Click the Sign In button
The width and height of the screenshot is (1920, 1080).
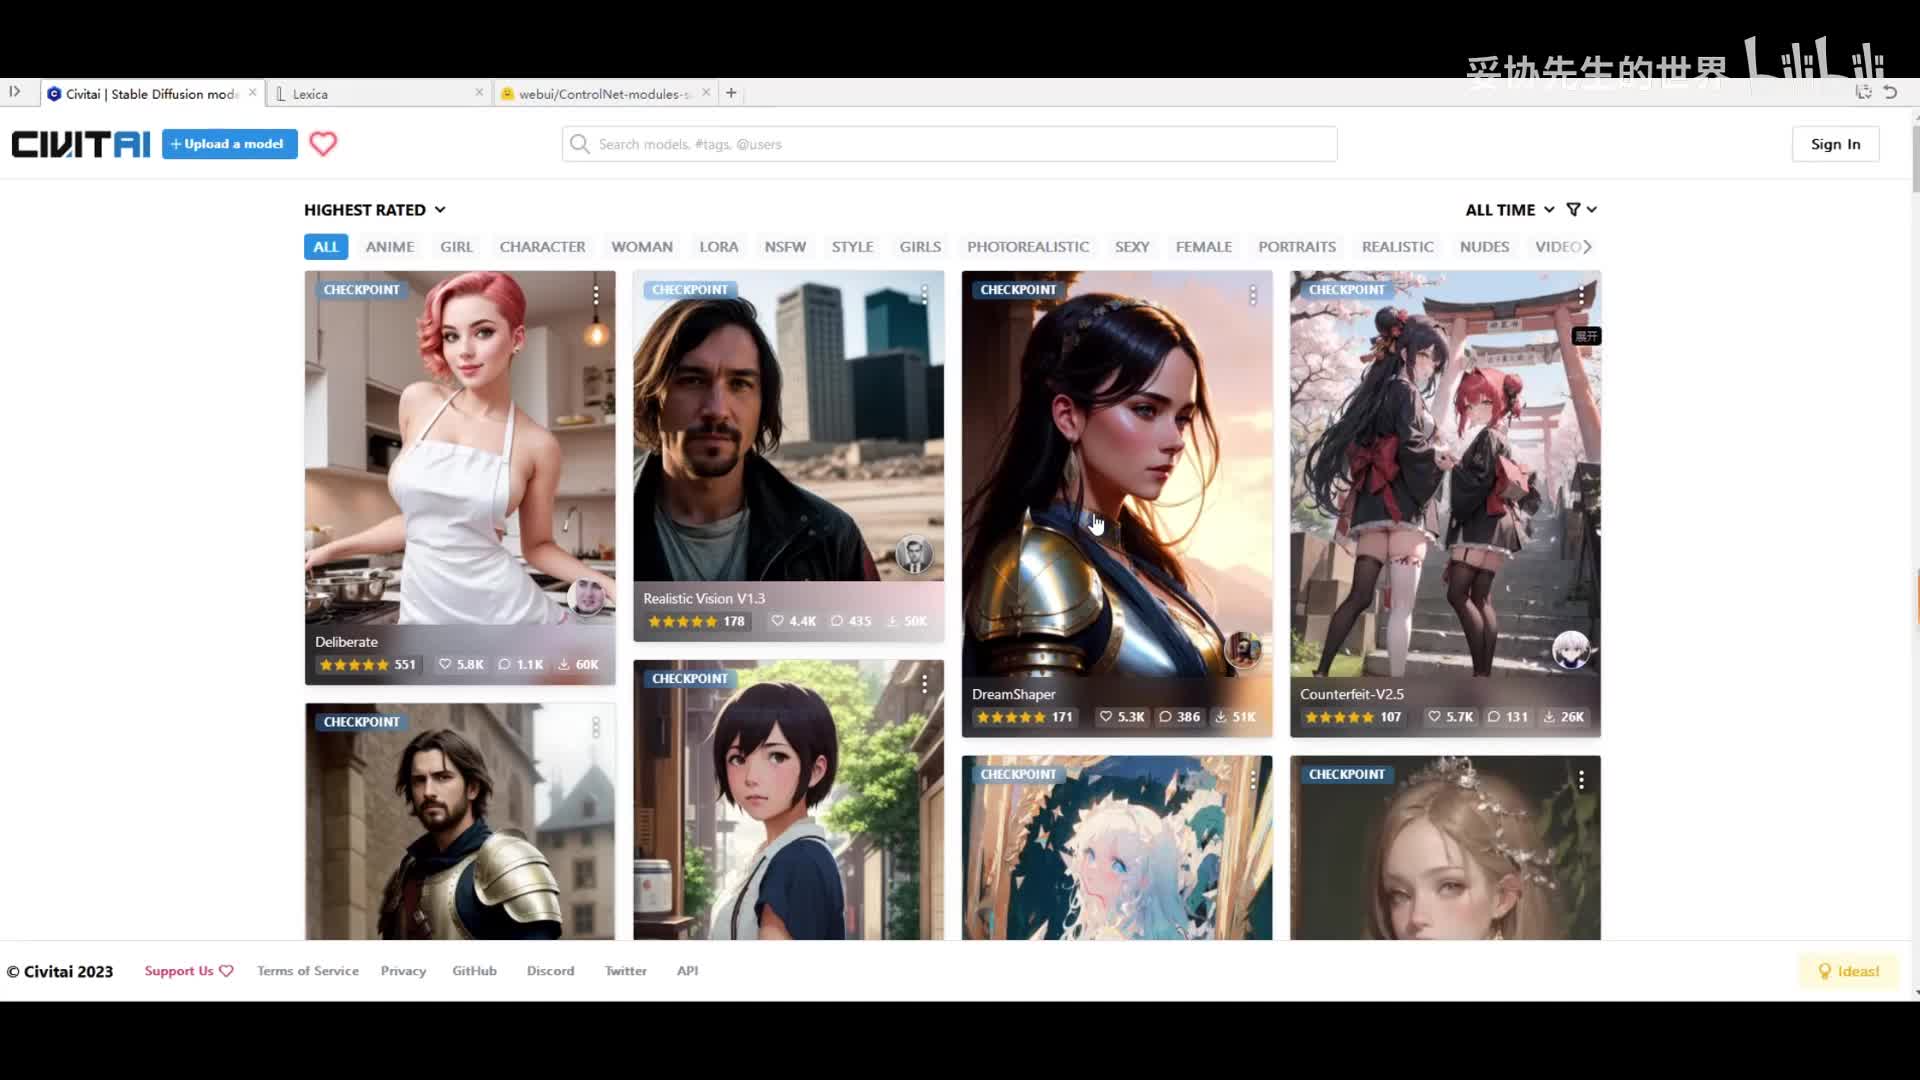[x=1835, y=144]
